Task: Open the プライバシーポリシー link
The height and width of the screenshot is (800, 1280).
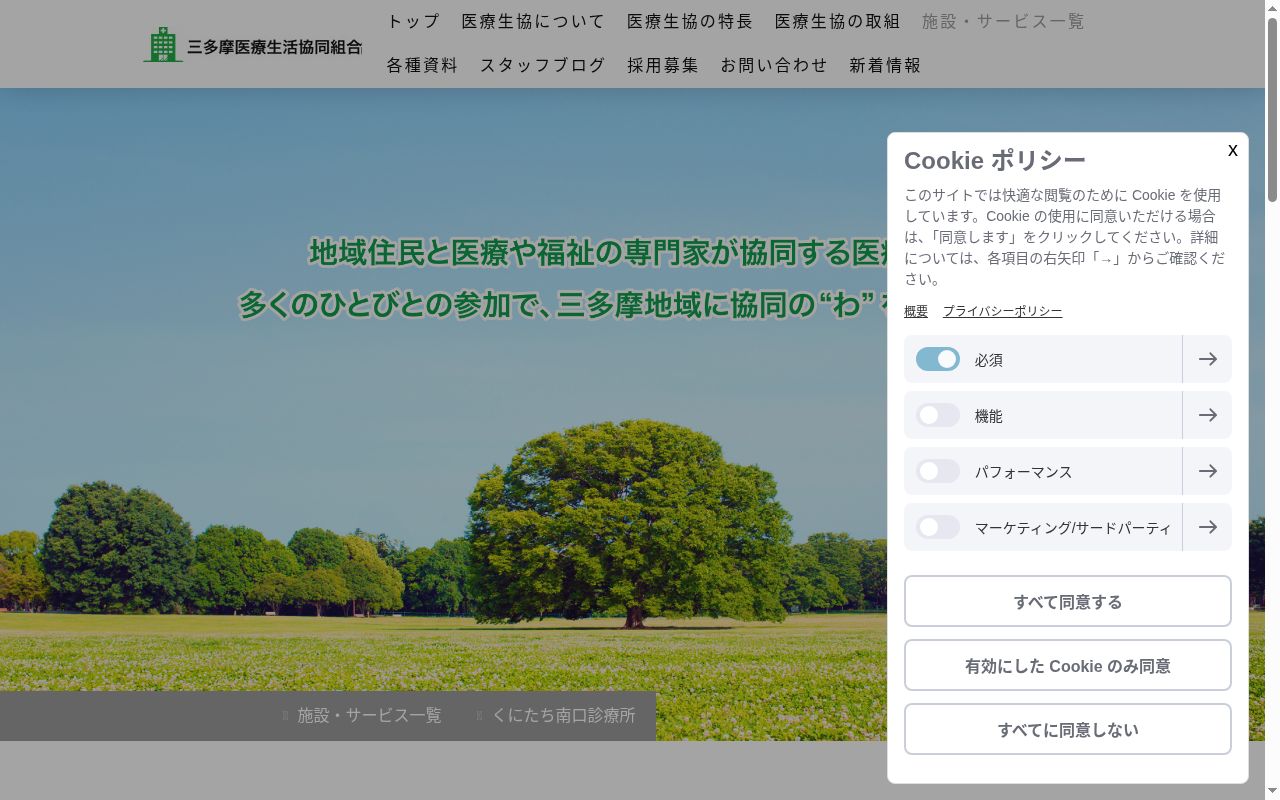Action: tap(1002, 311)
